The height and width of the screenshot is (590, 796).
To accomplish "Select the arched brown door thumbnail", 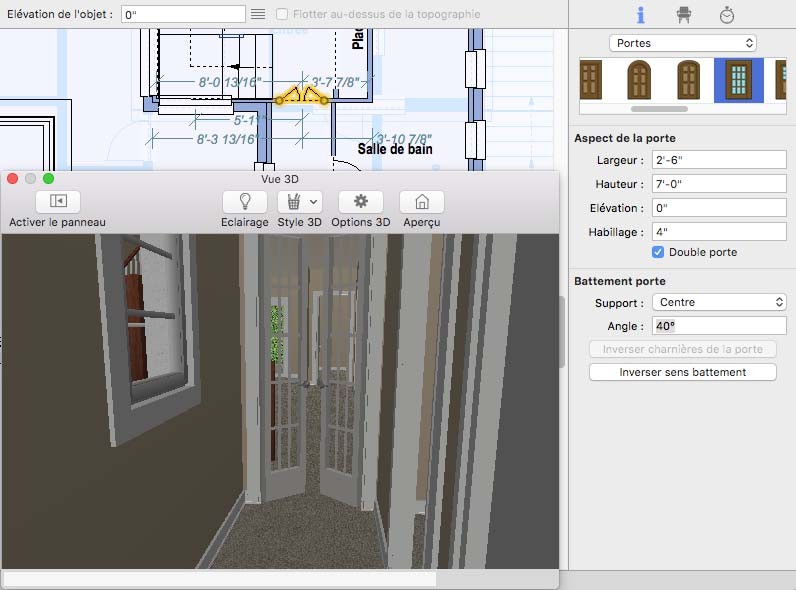I will [x=639, y=80].
